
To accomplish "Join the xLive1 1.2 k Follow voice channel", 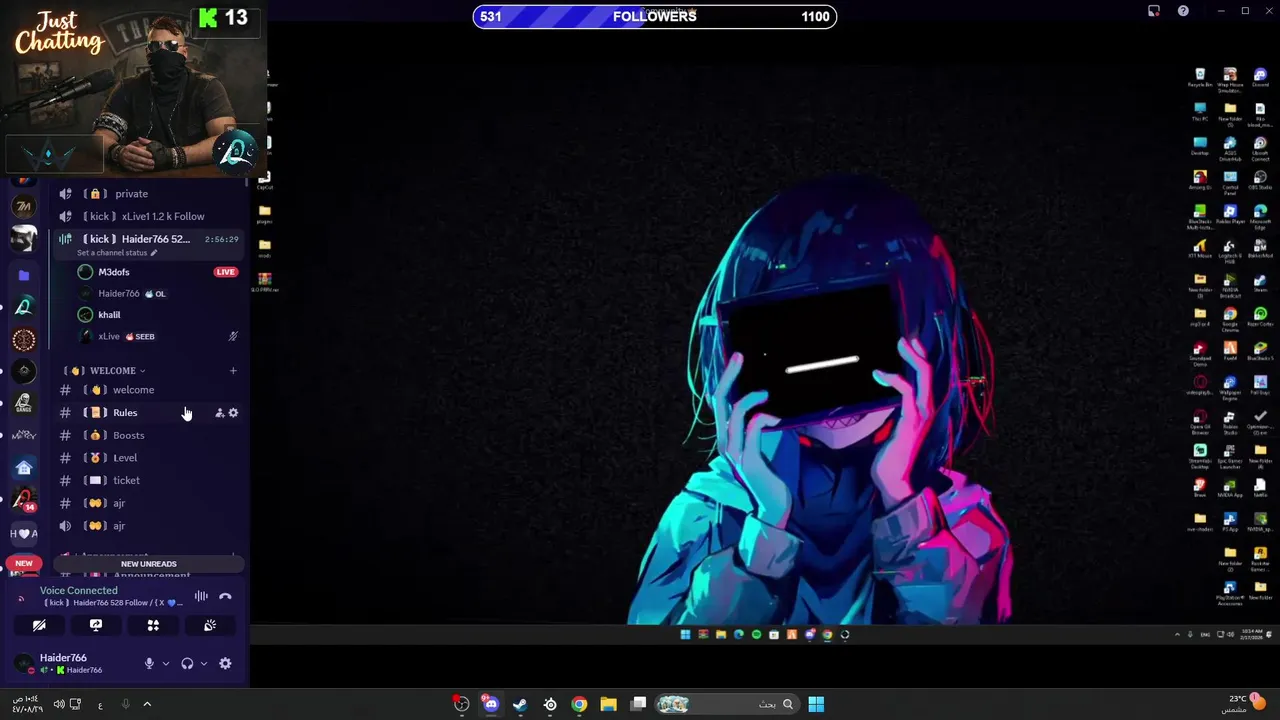I will [150, 216].
